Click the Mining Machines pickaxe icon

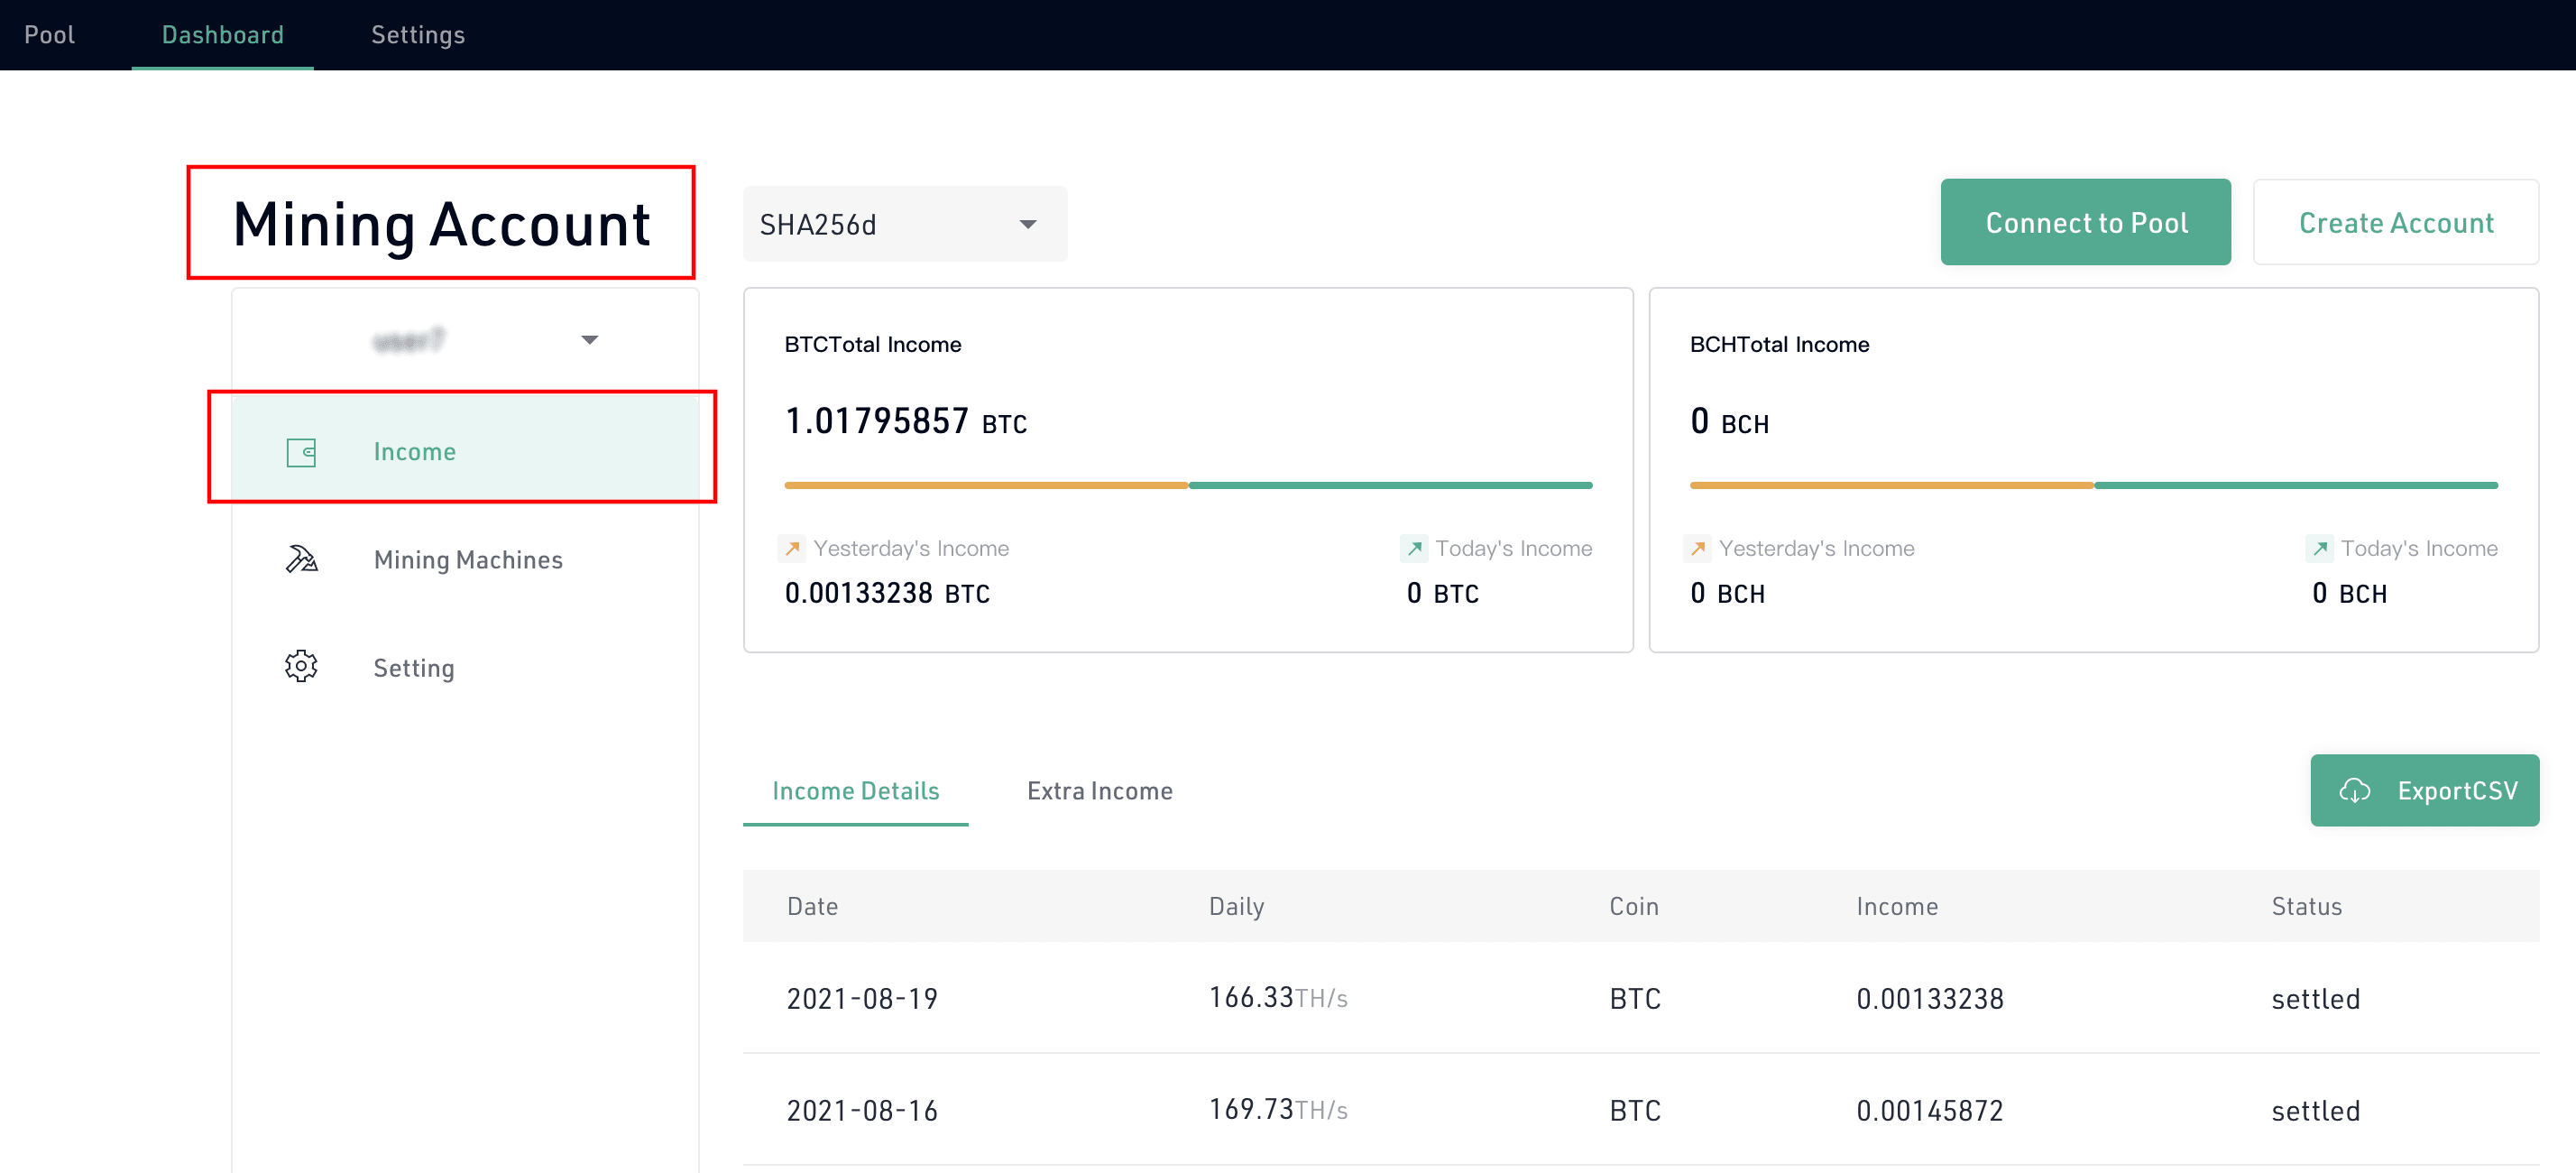pyautogui.click(x=301, y=559)
